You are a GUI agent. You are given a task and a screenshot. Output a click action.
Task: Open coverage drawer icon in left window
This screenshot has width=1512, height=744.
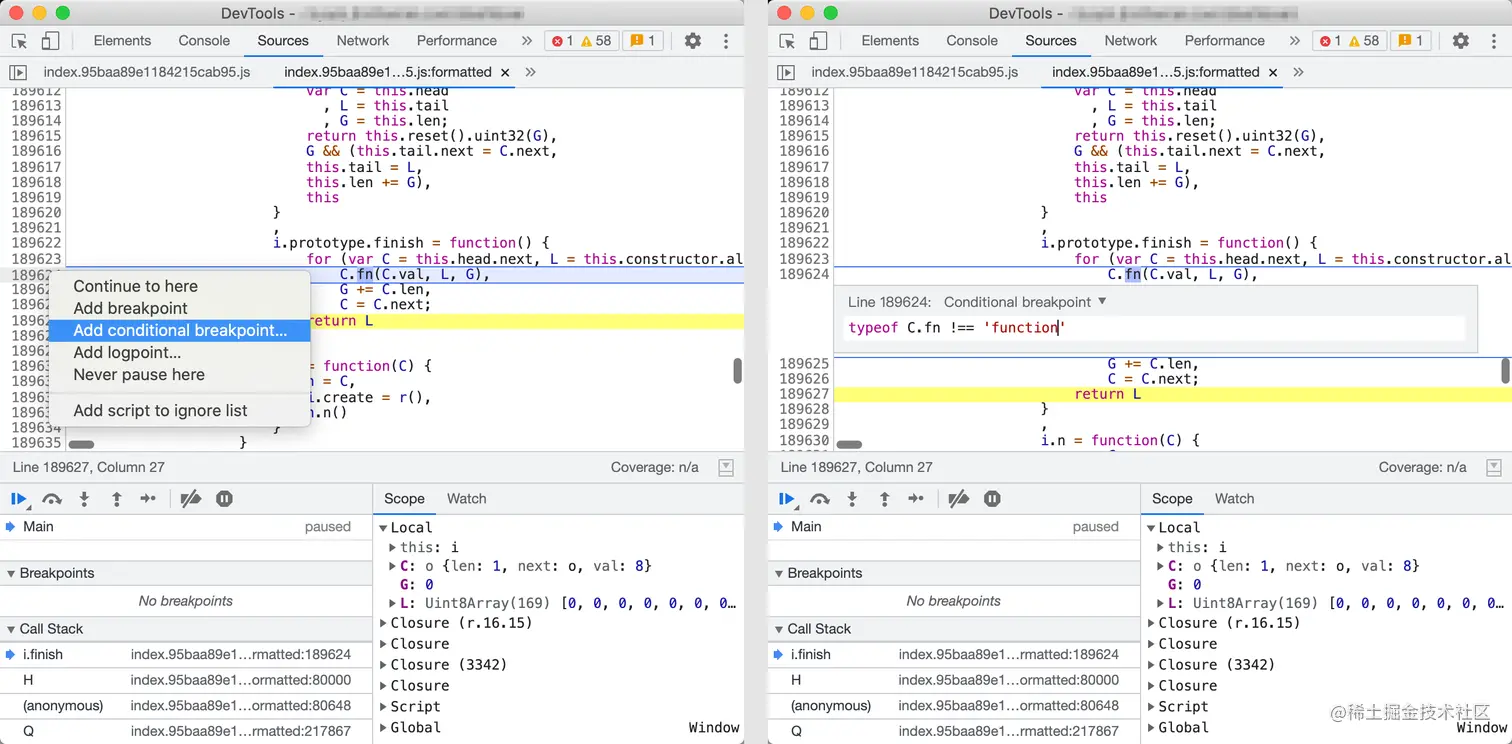[726, 467]
